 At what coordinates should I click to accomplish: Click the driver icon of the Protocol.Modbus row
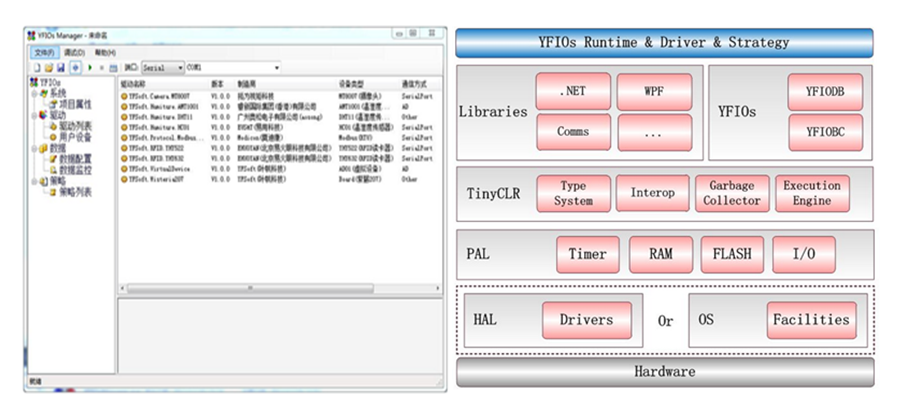[x=124, y=138]
